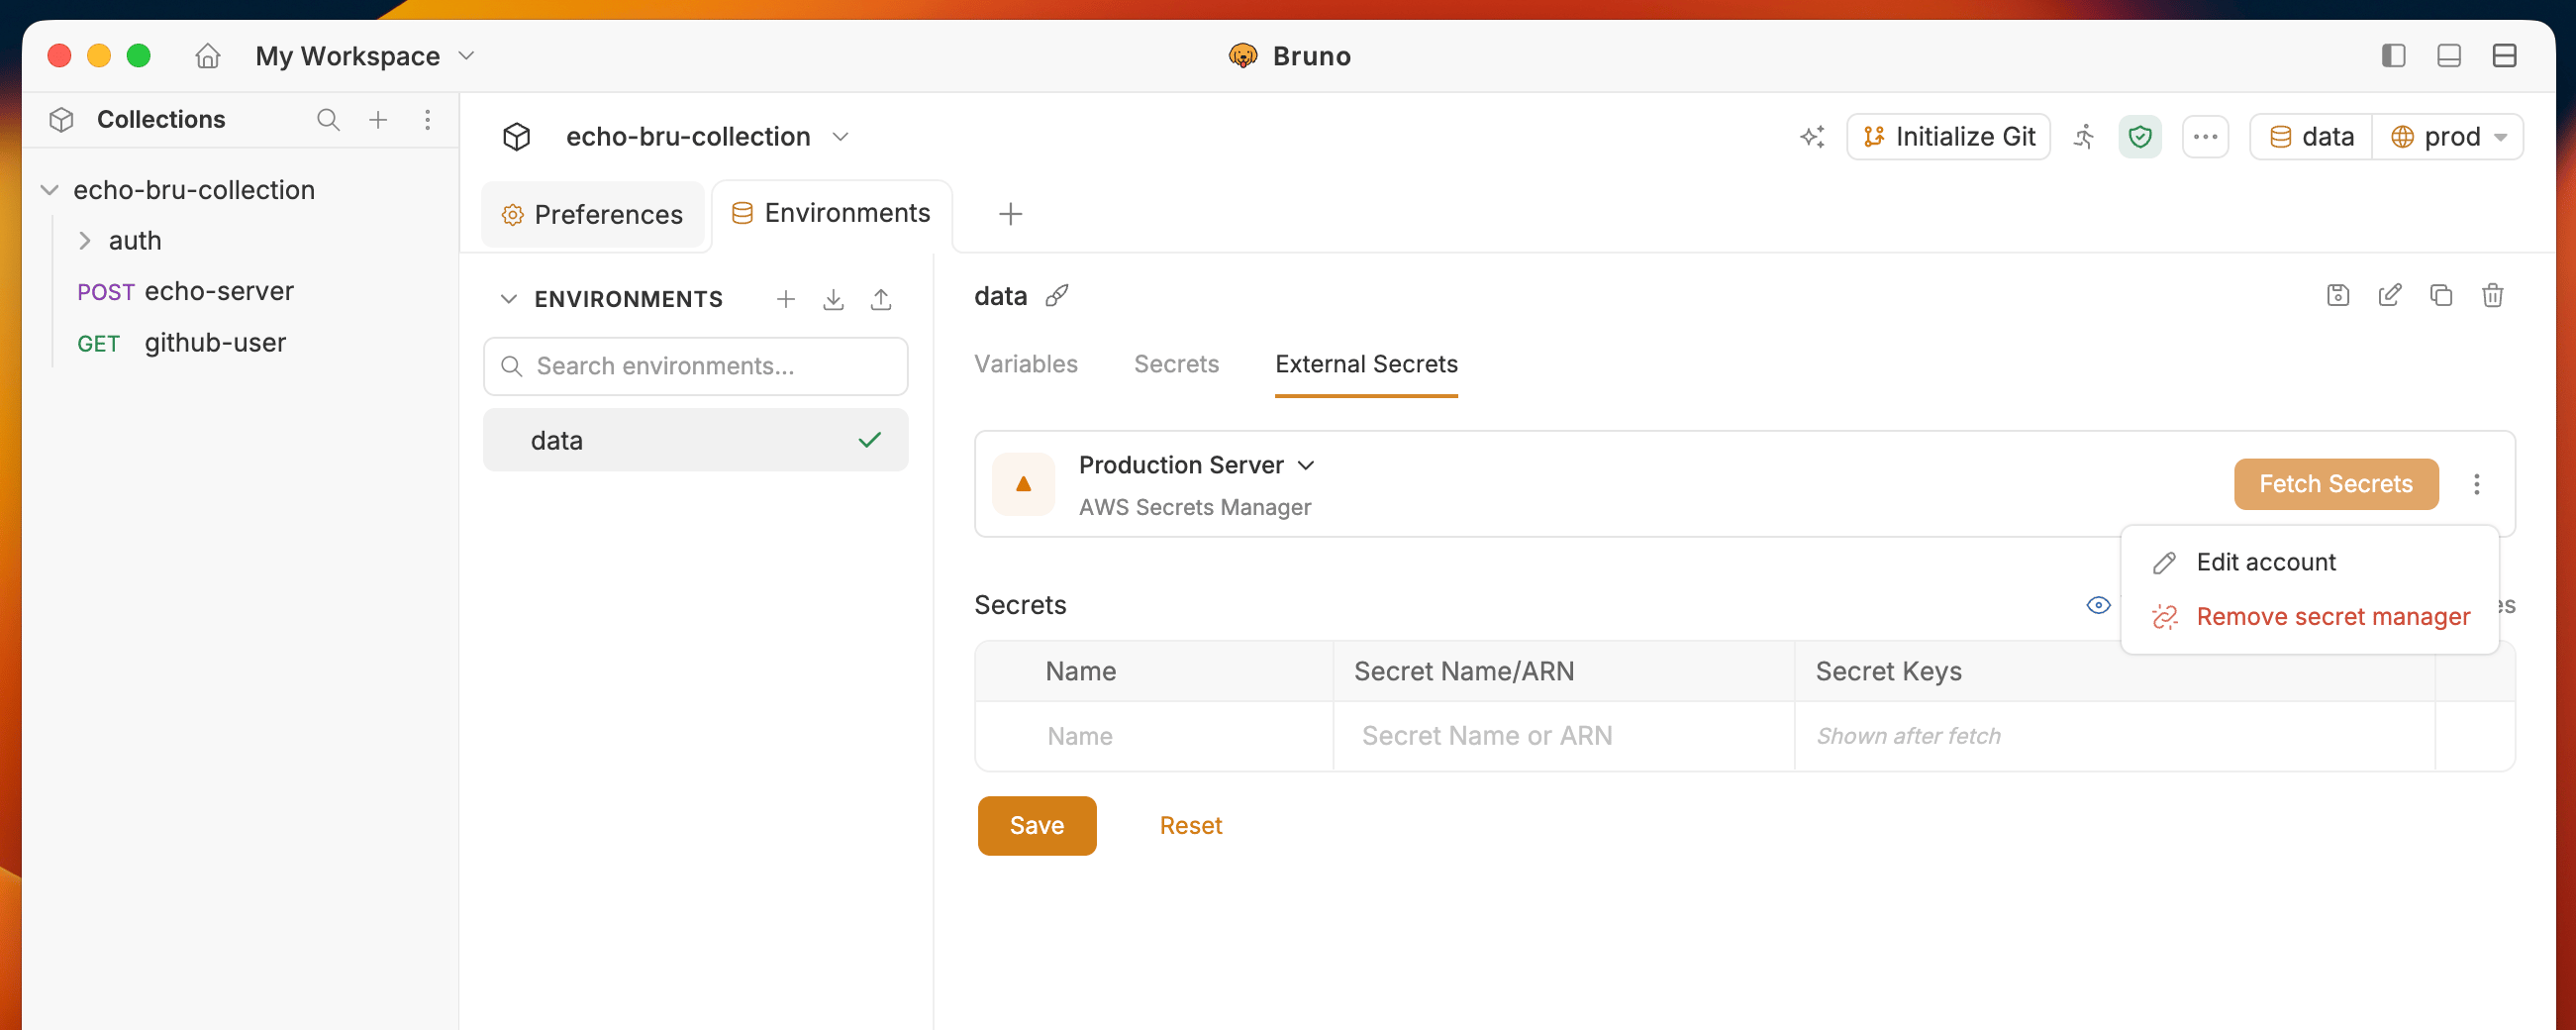Toggle the left sidebar layout icon
Viewport: 2576px width, 1030px height.
point(2393,56)
